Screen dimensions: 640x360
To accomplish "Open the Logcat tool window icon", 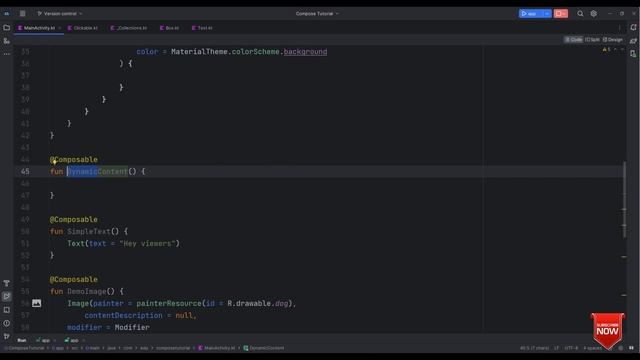I will coord(7,310).
